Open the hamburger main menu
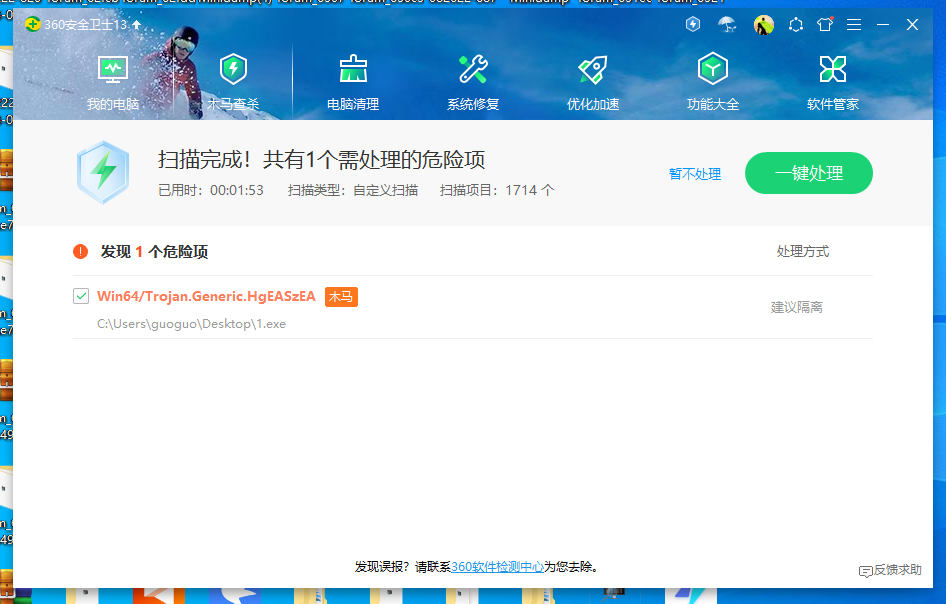This screenshot has height=604, width=946. click(854, 25)
